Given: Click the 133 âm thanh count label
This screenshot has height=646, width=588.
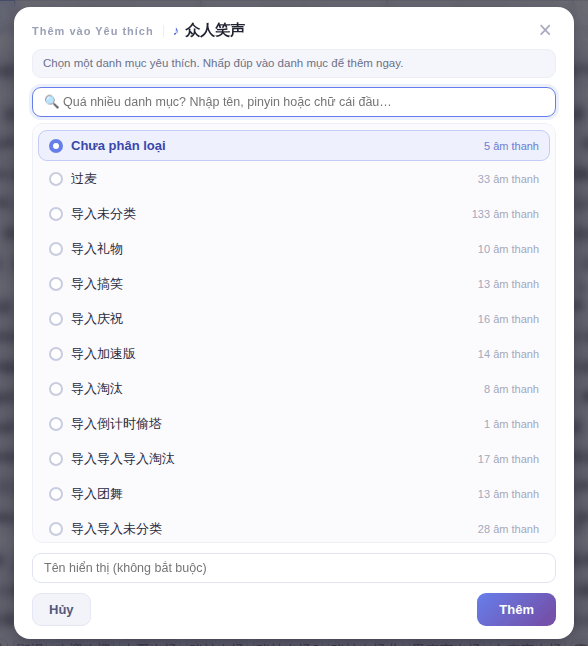Looking at the screenshot, I should click(x=505, y=214).
